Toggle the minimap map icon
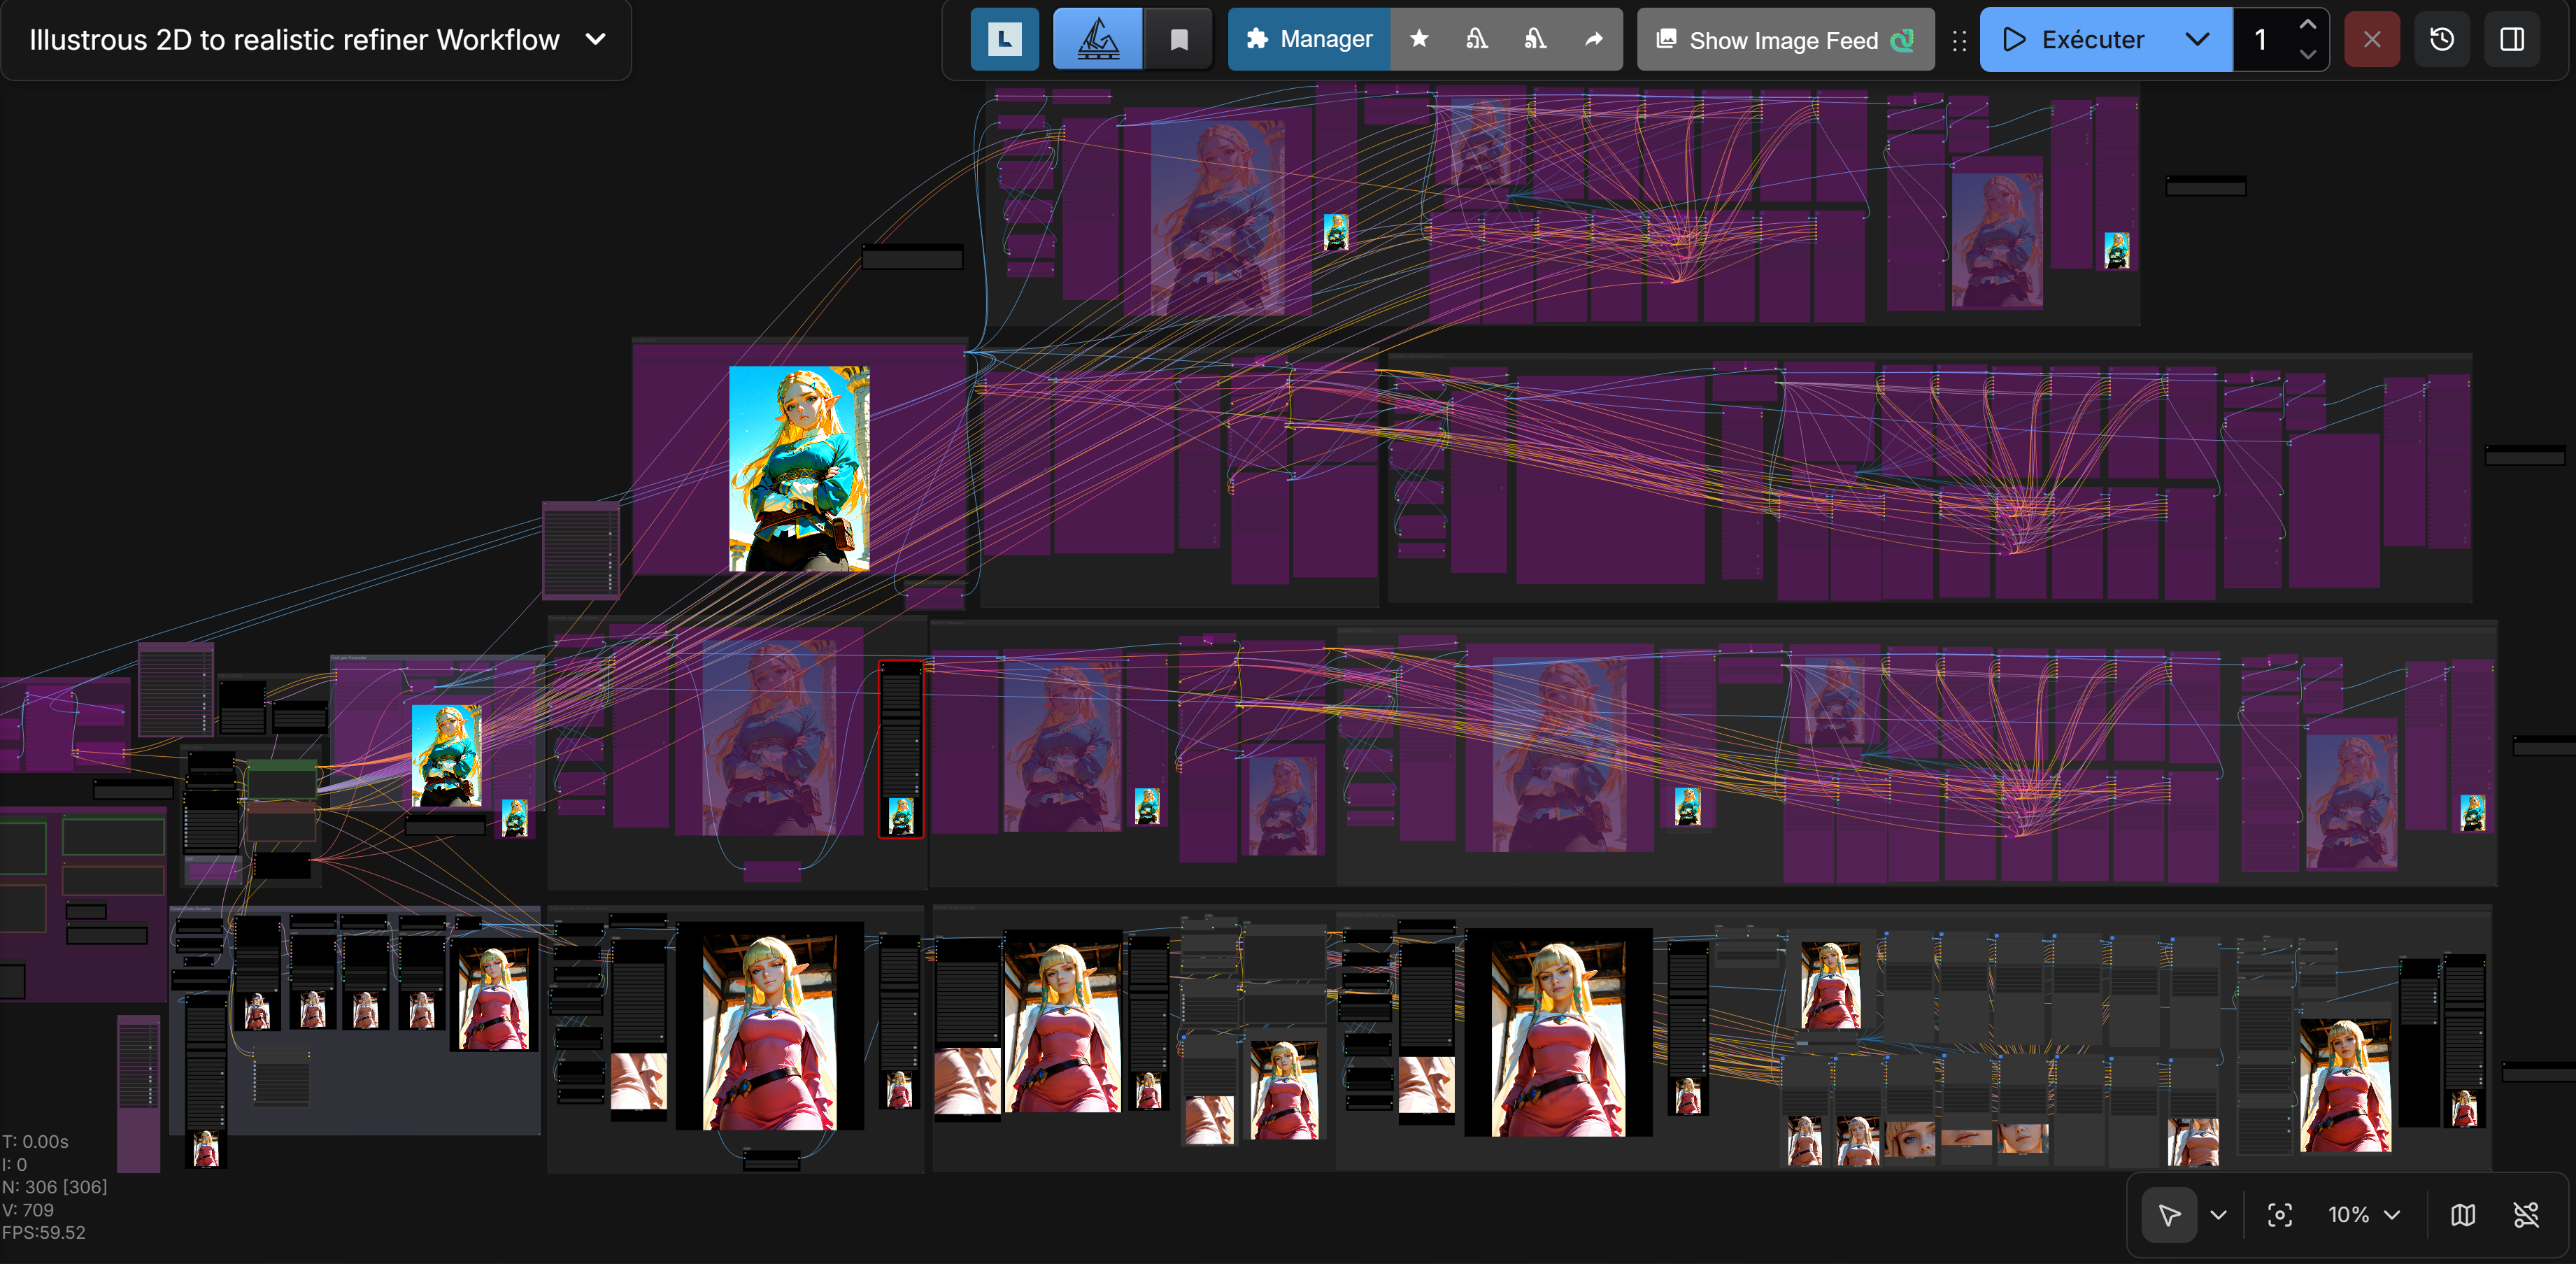 (2462, 1214)
